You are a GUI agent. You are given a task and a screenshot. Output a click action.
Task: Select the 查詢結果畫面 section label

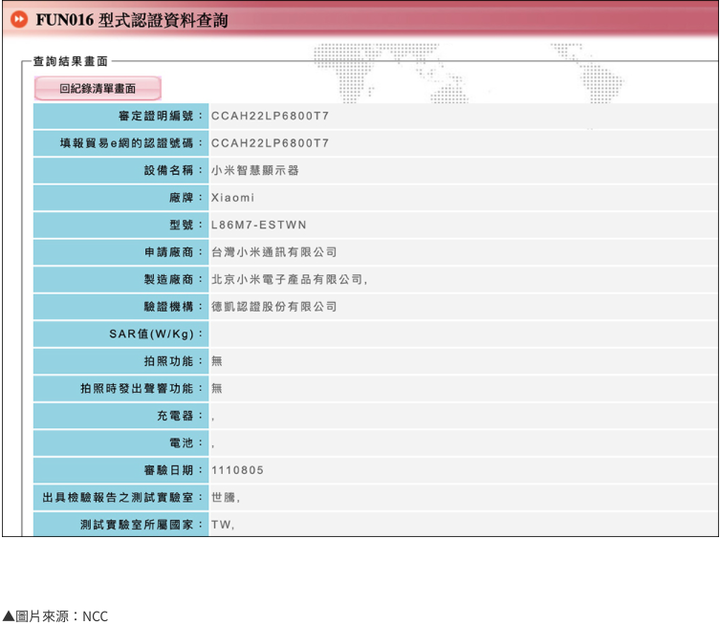point(70,62)
